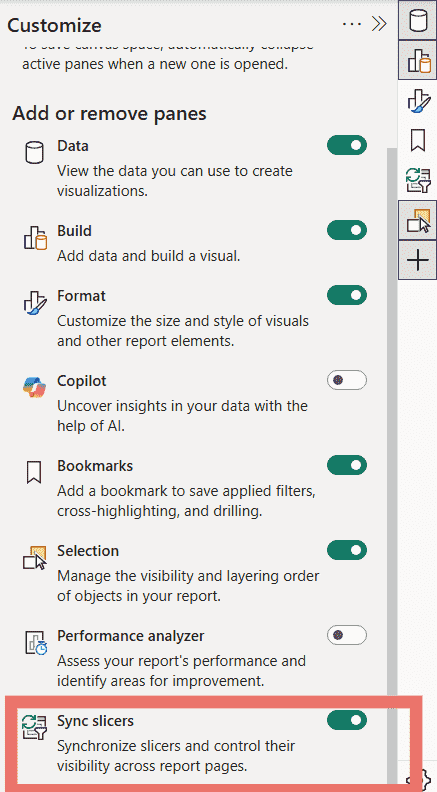The height and width of the screenshot is (792, 437).
Task: Enable the Copilot pane toggle
Action: [x=347, y=380]
